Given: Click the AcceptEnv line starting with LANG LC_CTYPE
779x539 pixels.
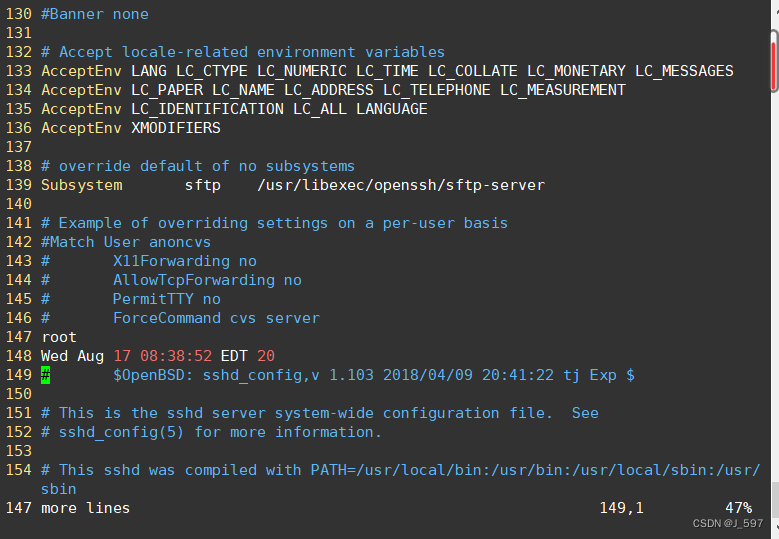Looking at the screenshot, I should (x=387, y=71).
